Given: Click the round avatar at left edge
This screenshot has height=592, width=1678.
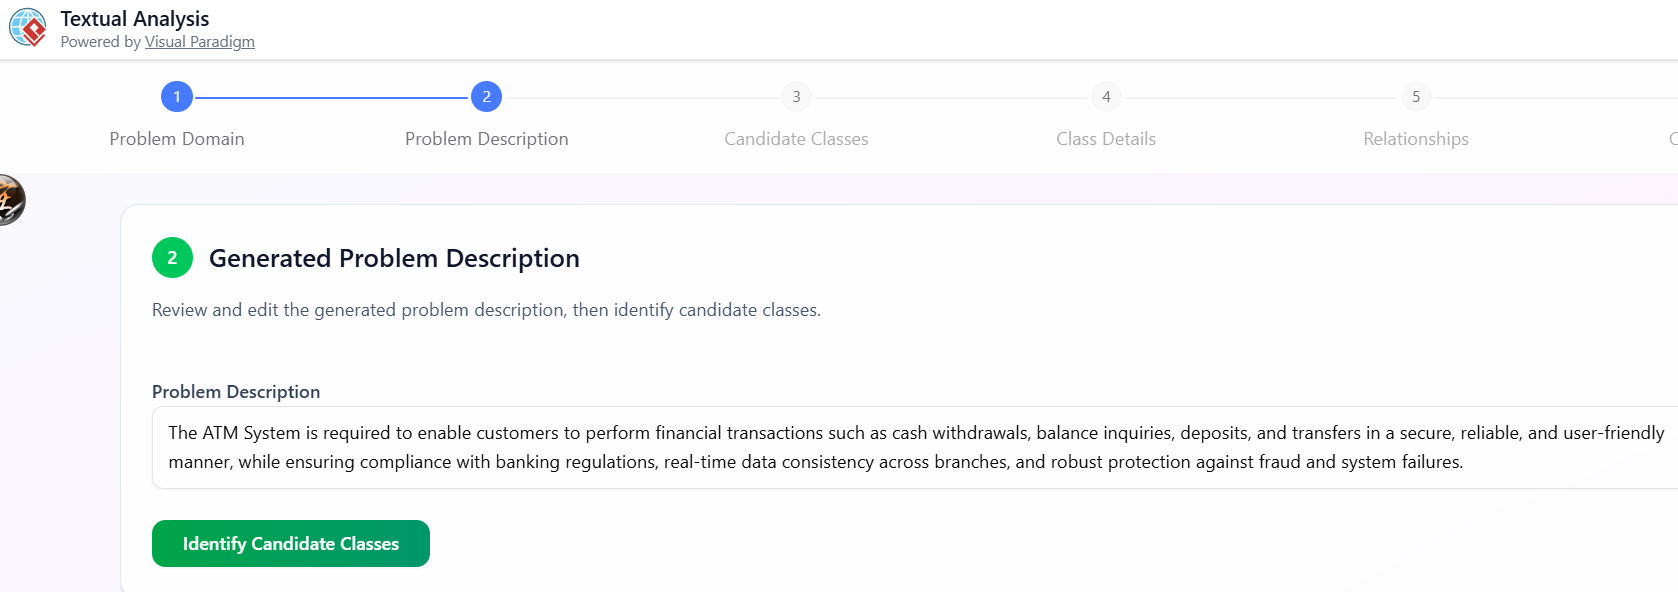Looking at the screenshot, I should coord(9,200).
